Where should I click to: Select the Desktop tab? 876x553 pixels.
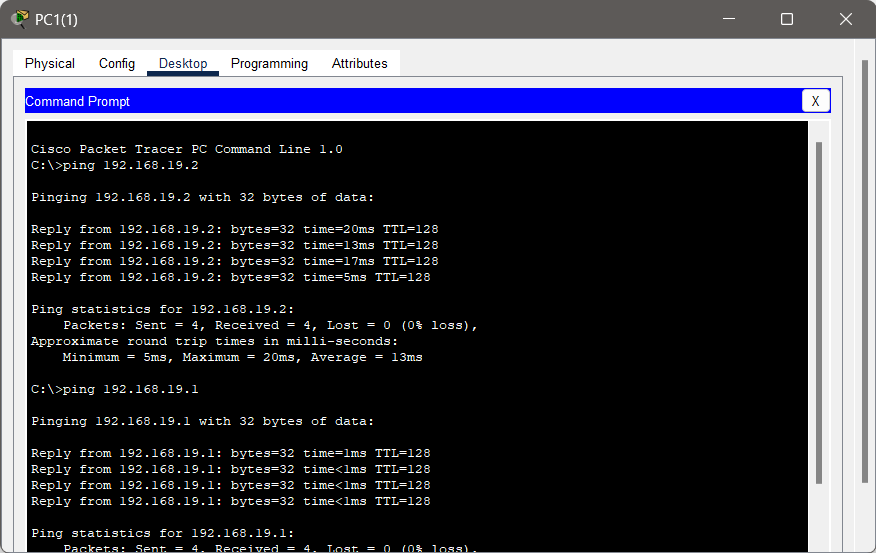click(x=183, y=64)
